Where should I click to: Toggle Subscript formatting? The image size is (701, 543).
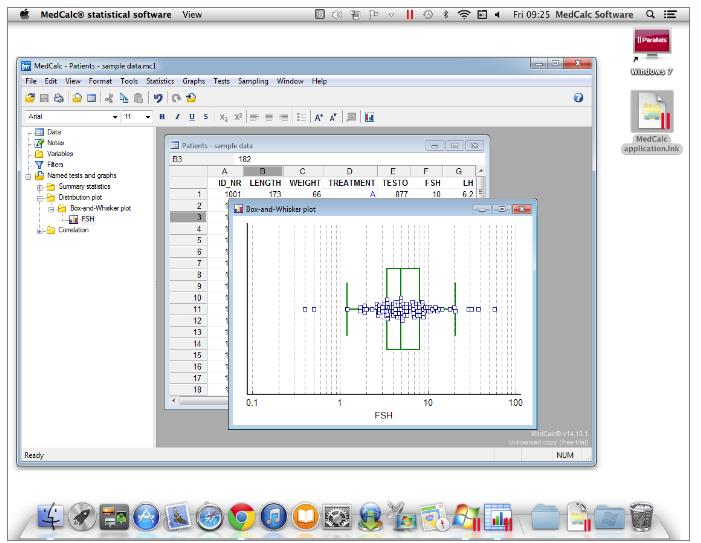click(224, 117)
